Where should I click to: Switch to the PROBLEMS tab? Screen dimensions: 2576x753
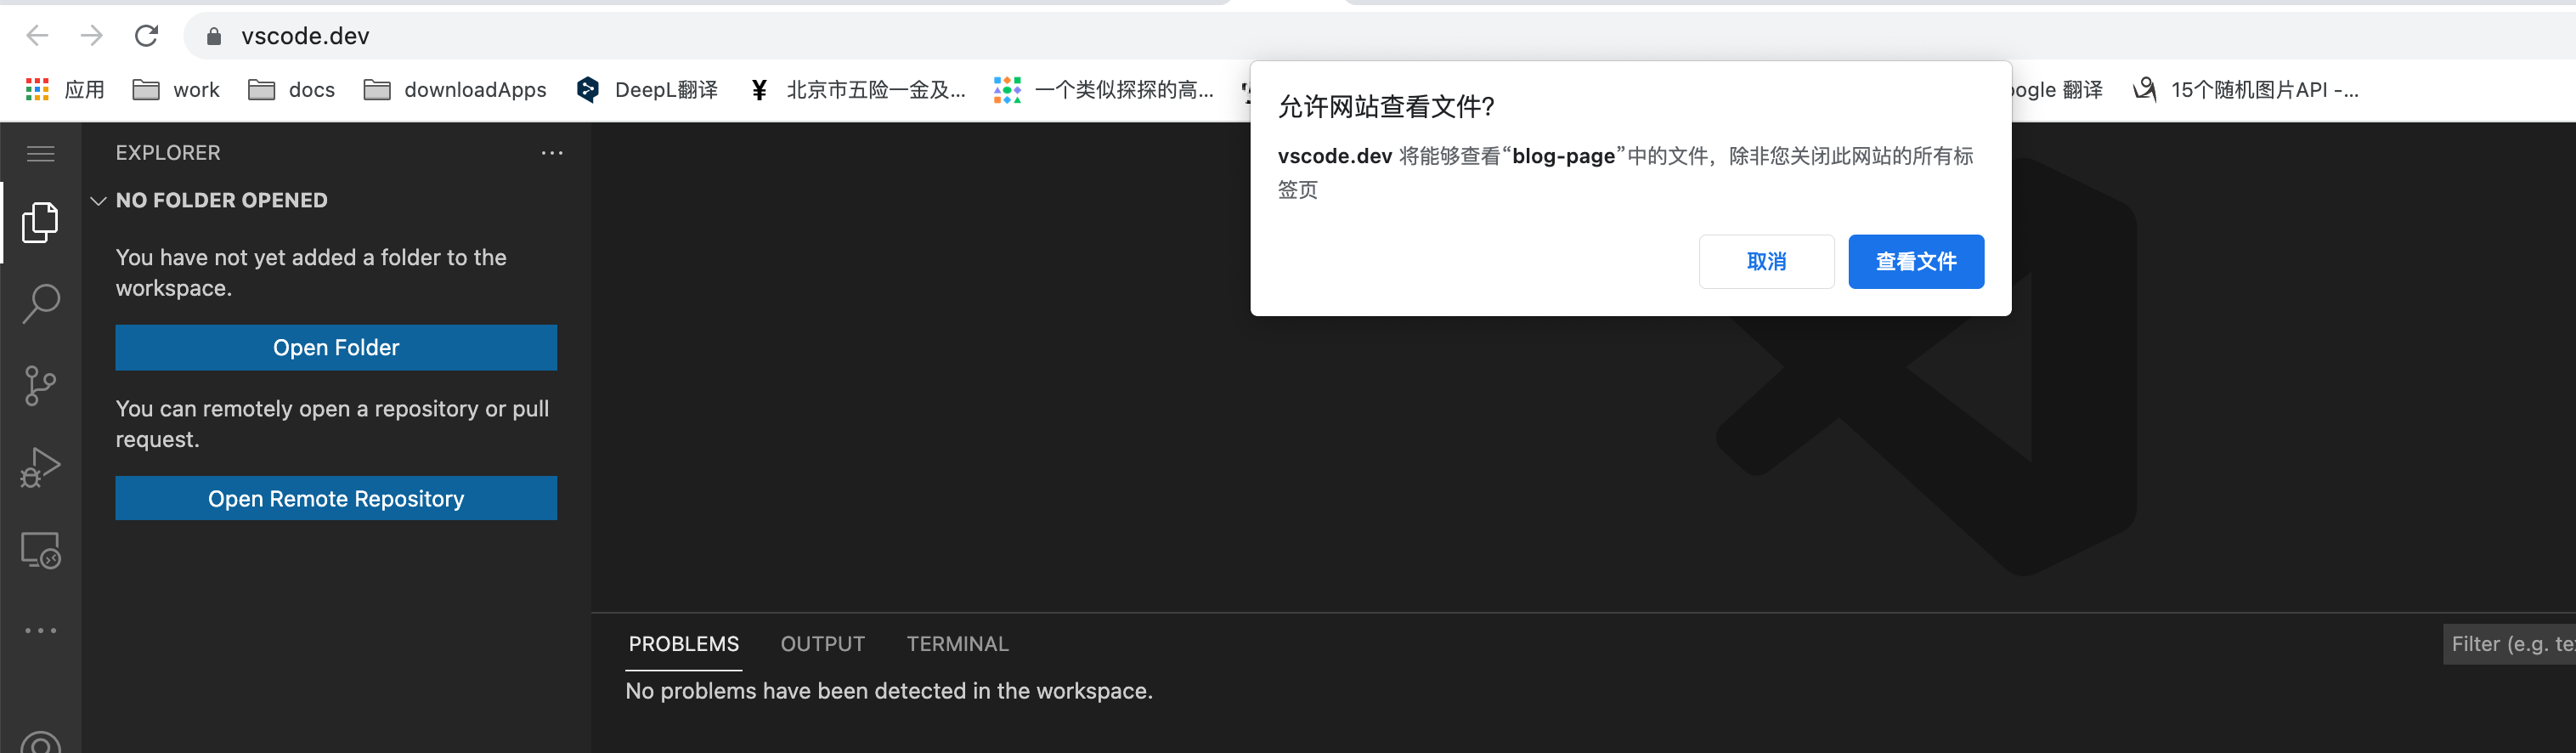pos(684,644)
